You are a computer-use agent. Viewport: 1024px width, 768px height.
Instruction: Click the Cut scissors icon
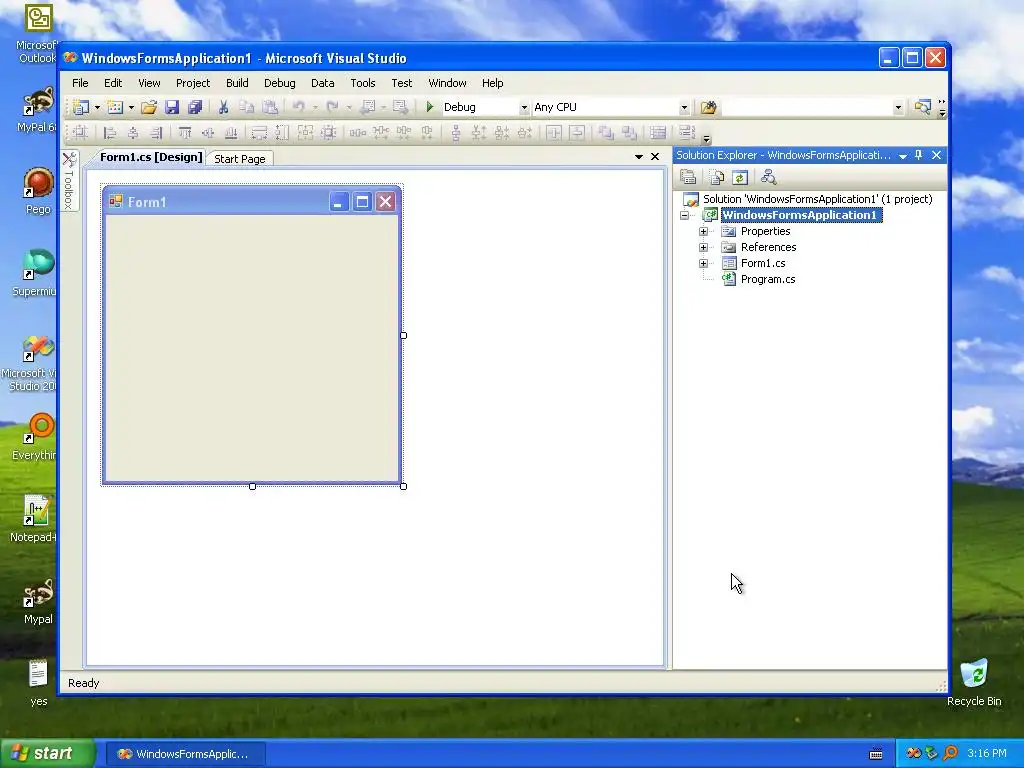tap(223, 107)
